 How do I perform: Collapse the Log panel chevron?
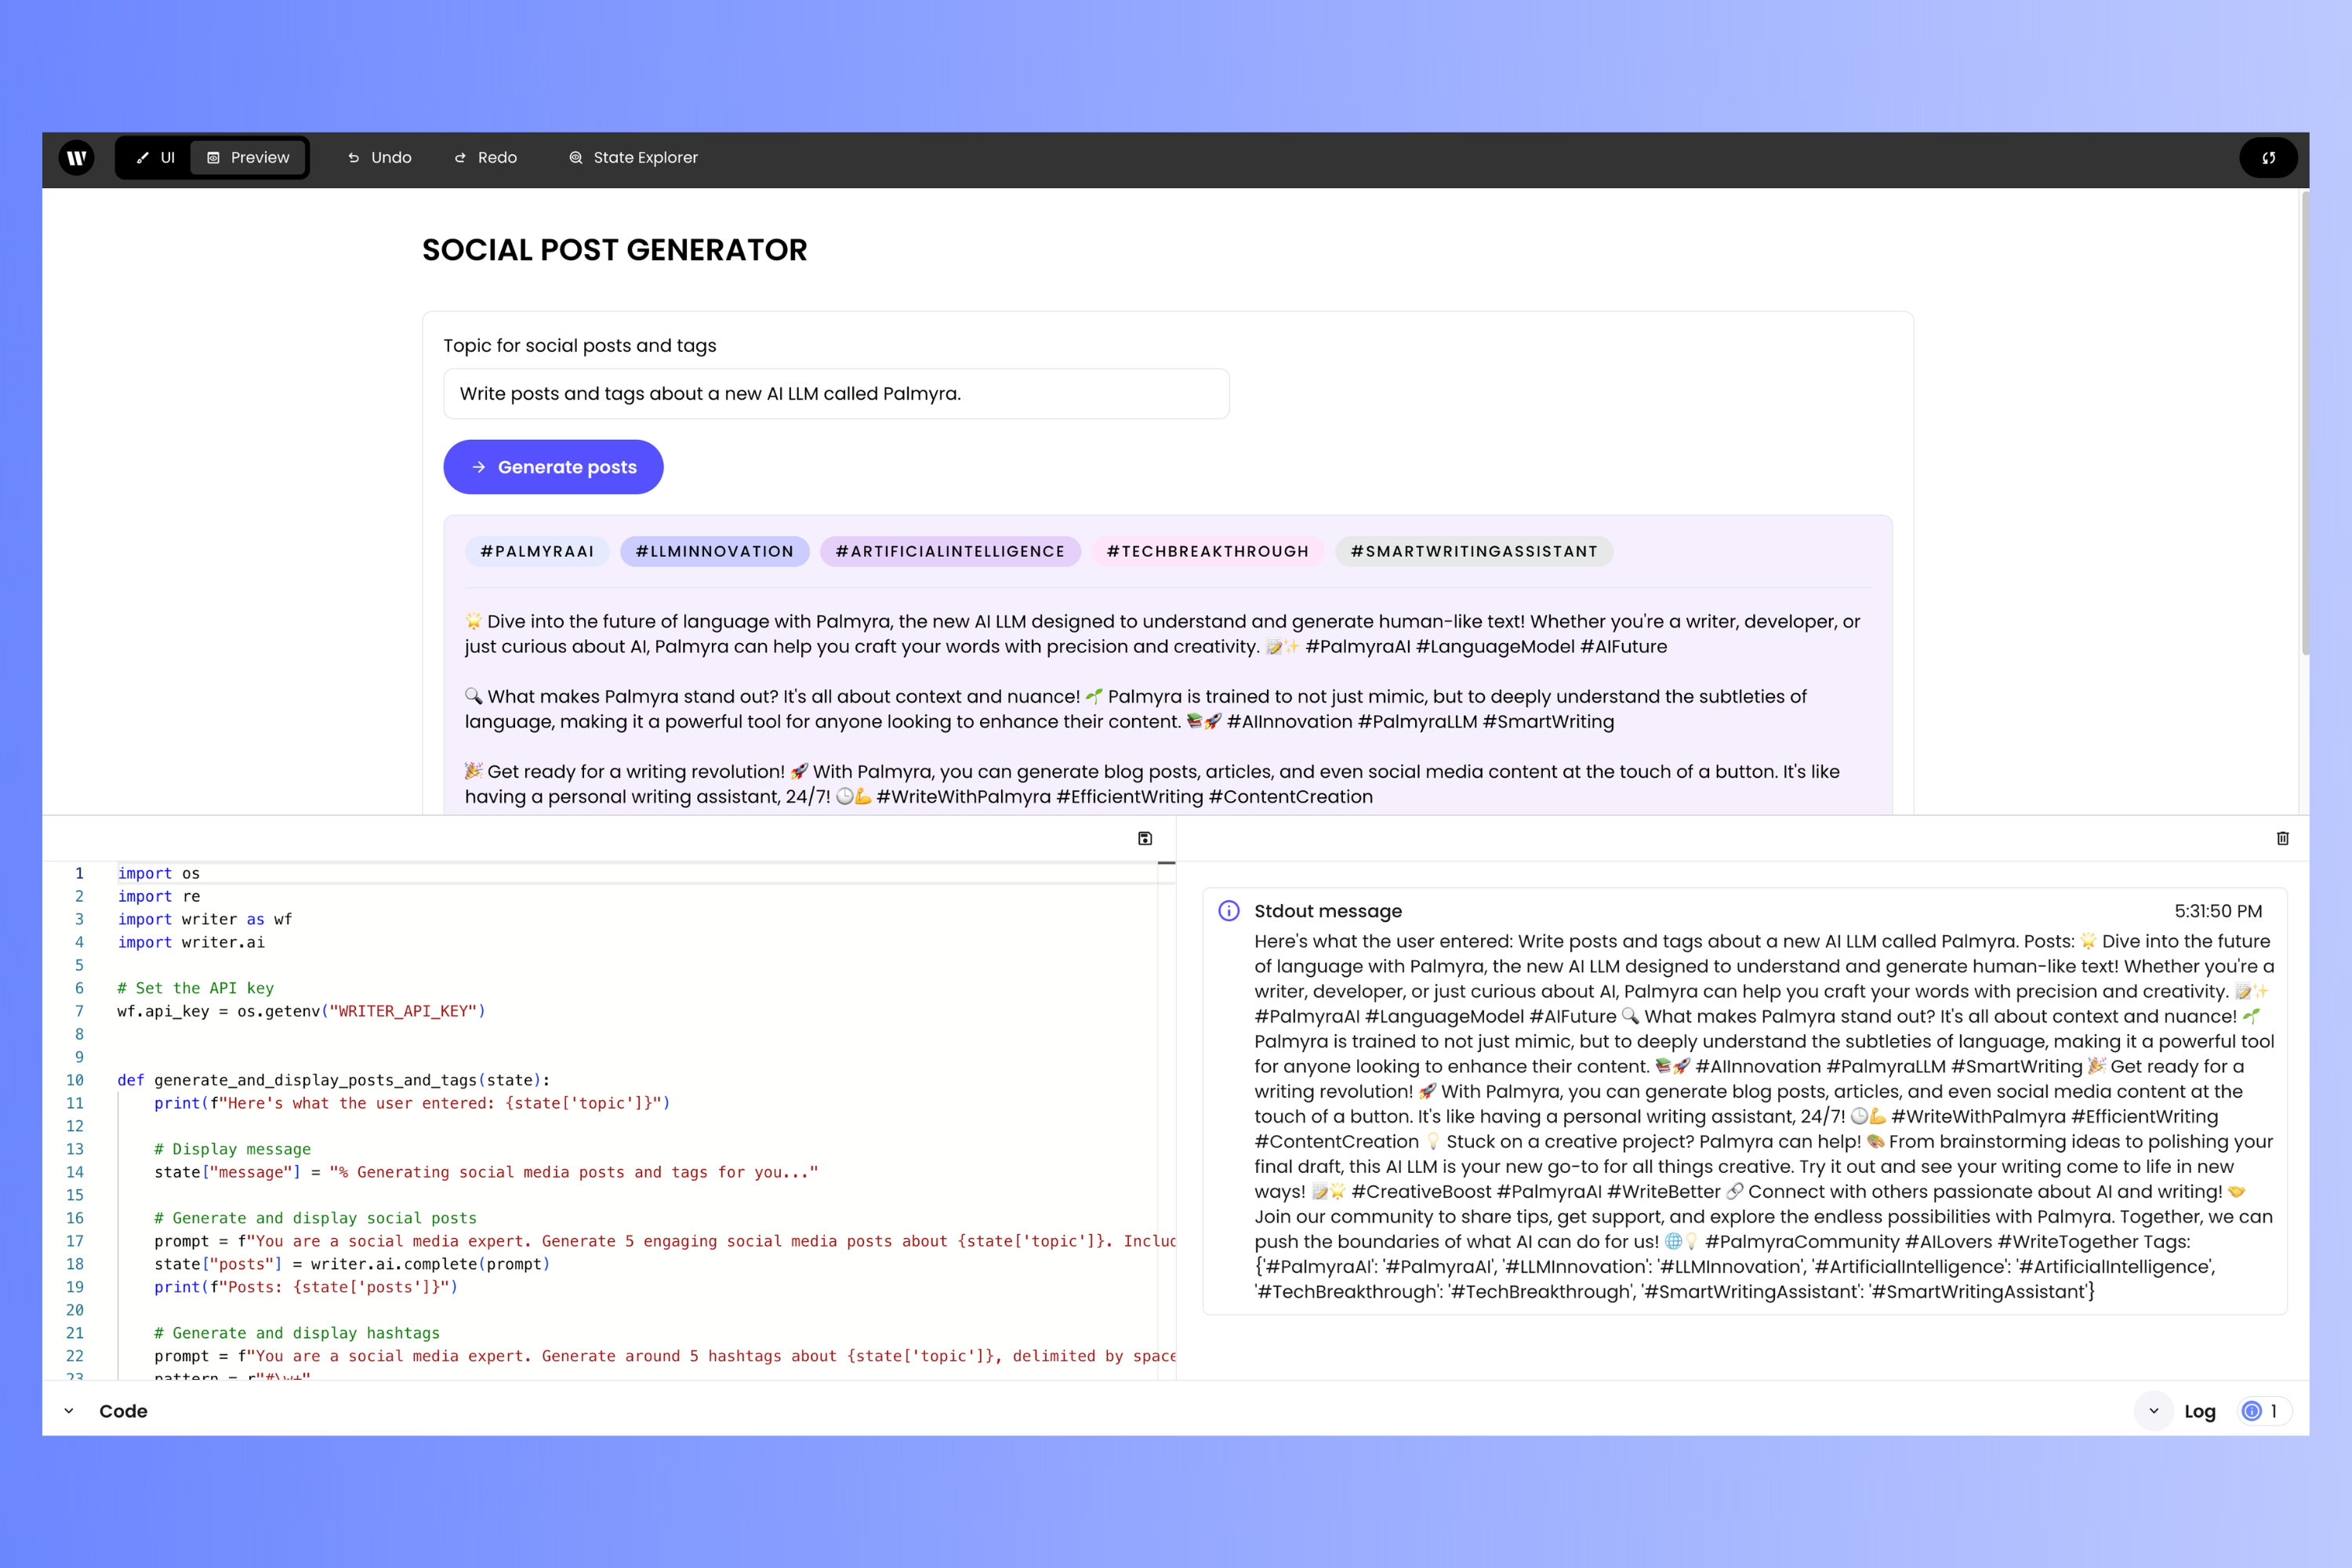[x=2154, y=1411]
